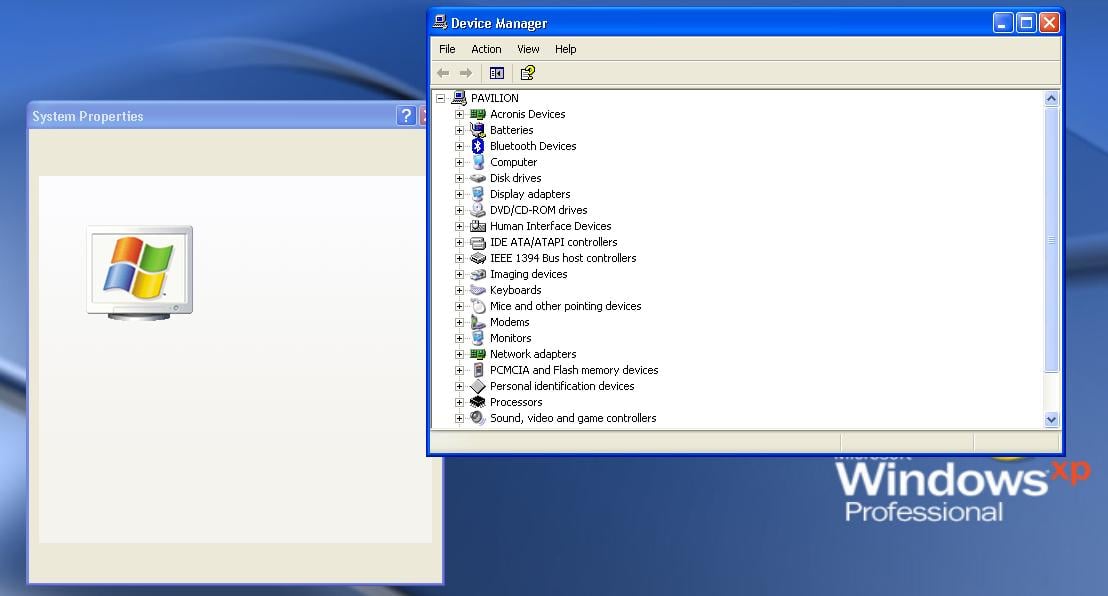This screenshot has height=596, width=1108.
Task: Select the Acronis Devices label
Action: (528, 114)
